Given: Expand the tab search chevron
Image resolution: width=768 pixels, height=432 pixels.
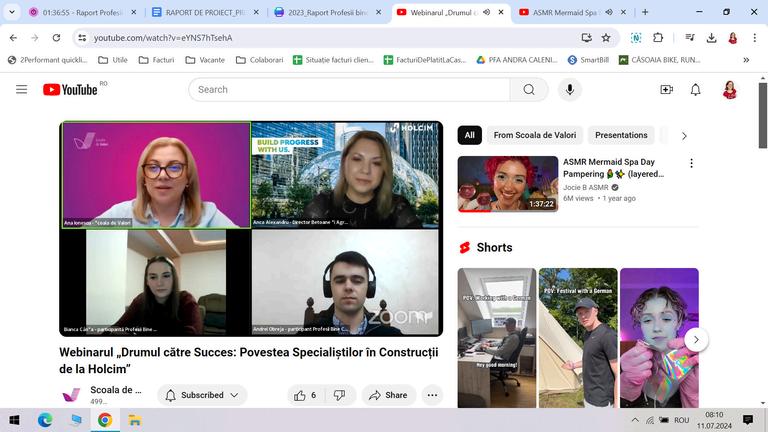Looking at the screenshot, I should pyautogui.click(x=12, y=12).
